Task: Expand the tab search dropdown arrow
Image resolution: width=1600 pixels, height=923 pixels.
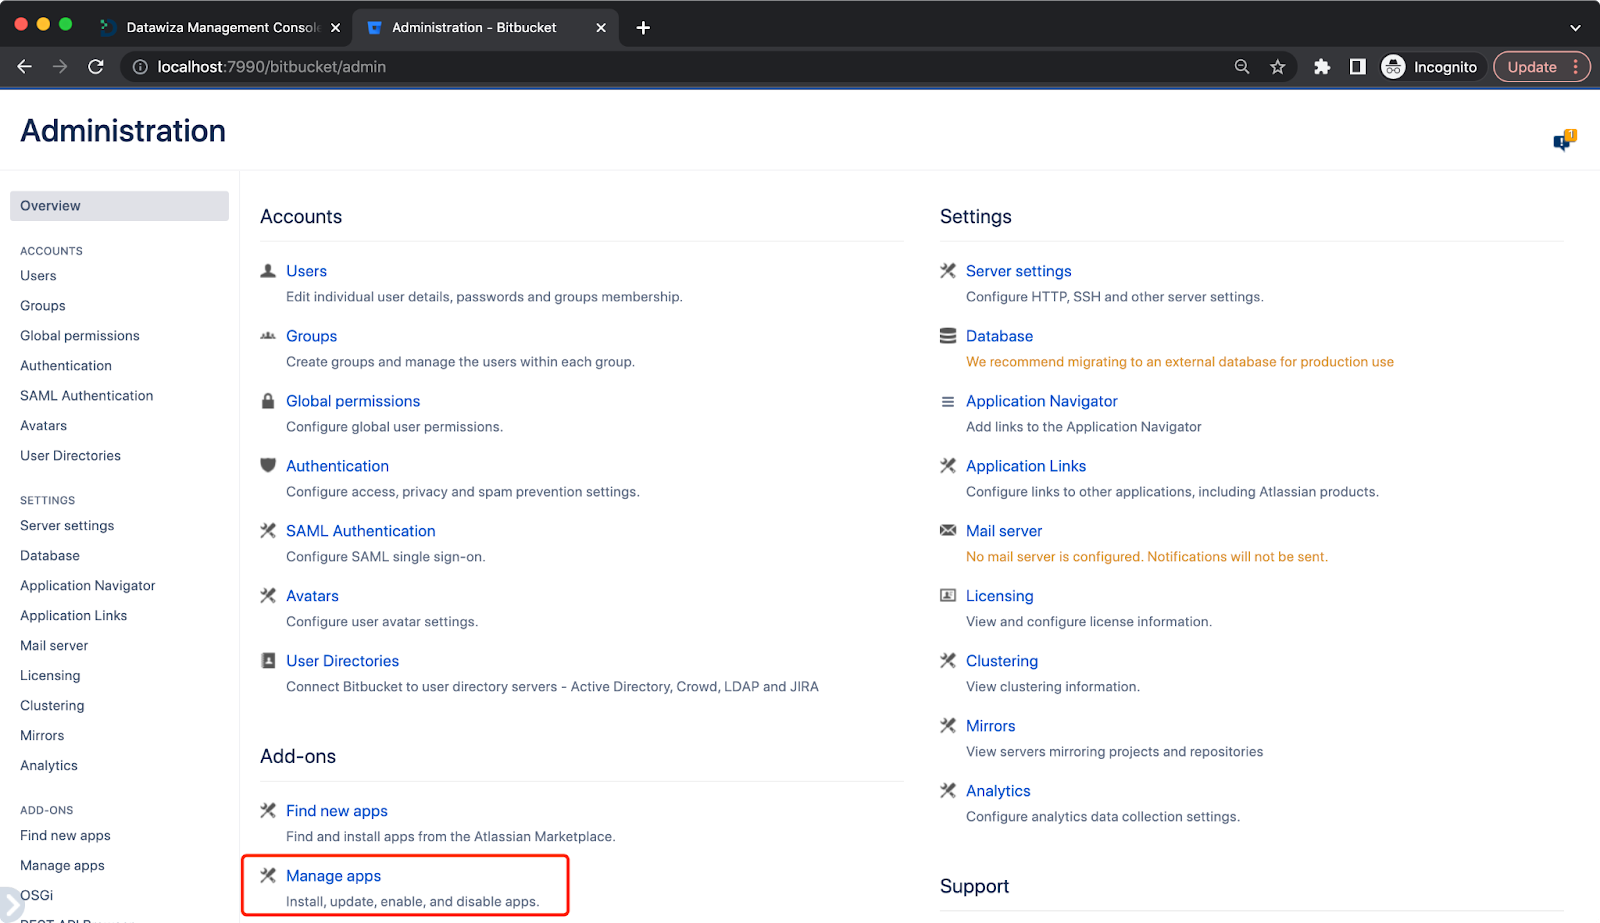Action: point(1575,28)
